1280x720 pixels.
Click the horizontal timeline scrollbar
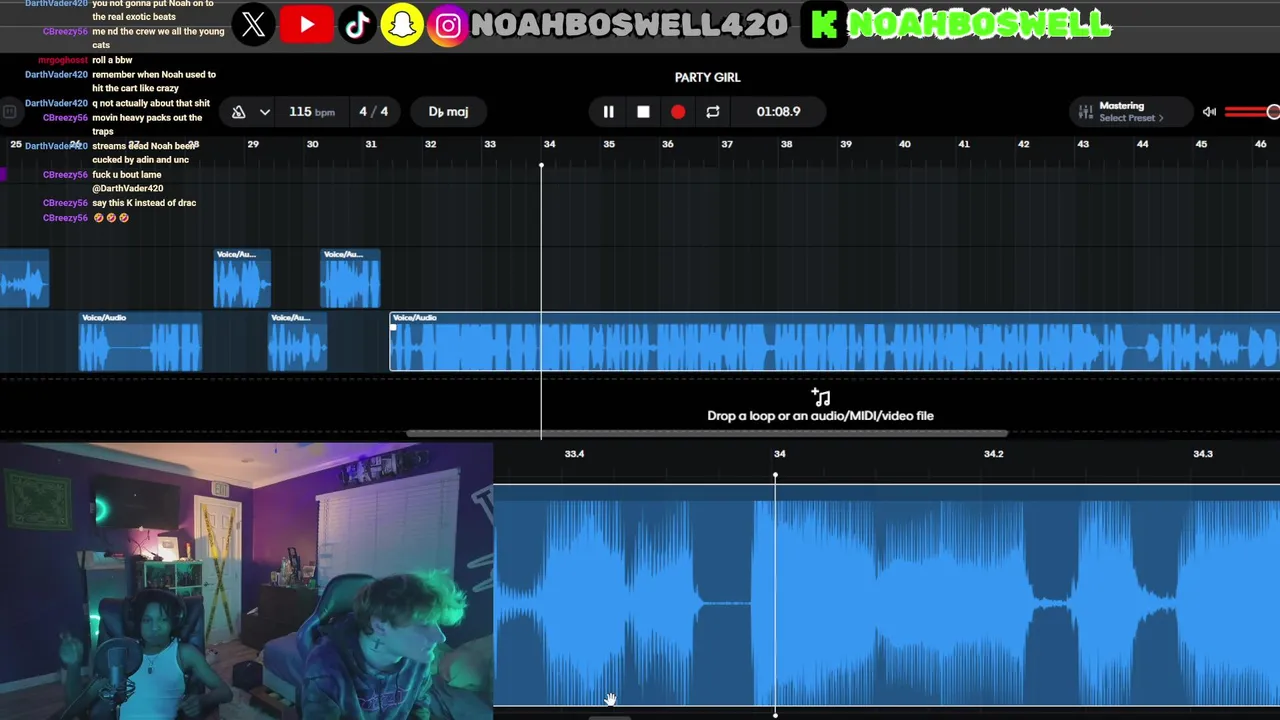706,434
